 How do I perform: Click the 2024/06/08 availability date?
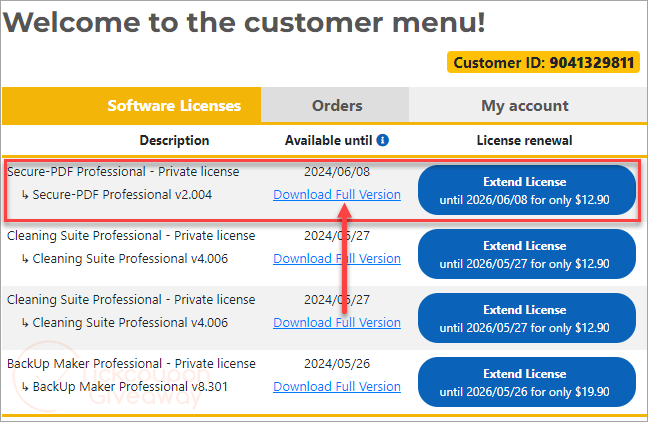337,172
